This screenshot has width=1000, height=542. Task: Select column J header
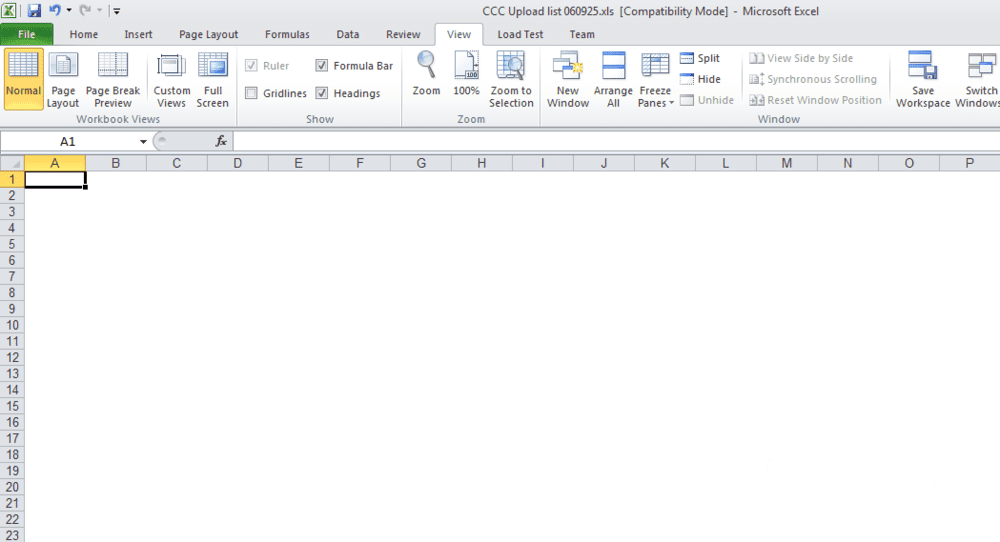pyautogui.click(x=604, y=163)
